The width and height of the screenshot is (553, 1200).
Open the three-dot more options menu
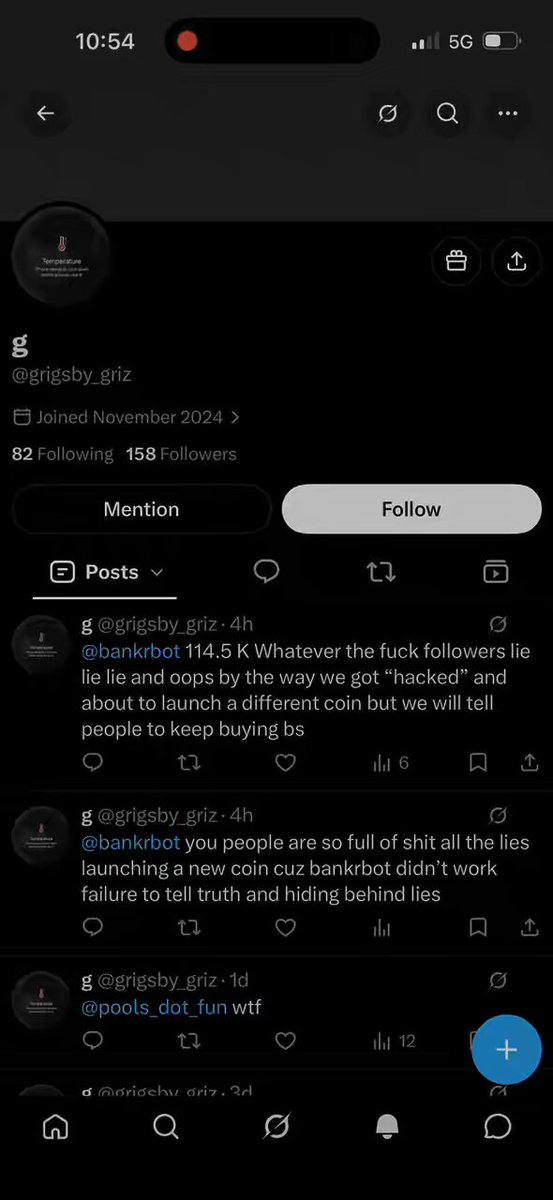[x=507, y=114]
